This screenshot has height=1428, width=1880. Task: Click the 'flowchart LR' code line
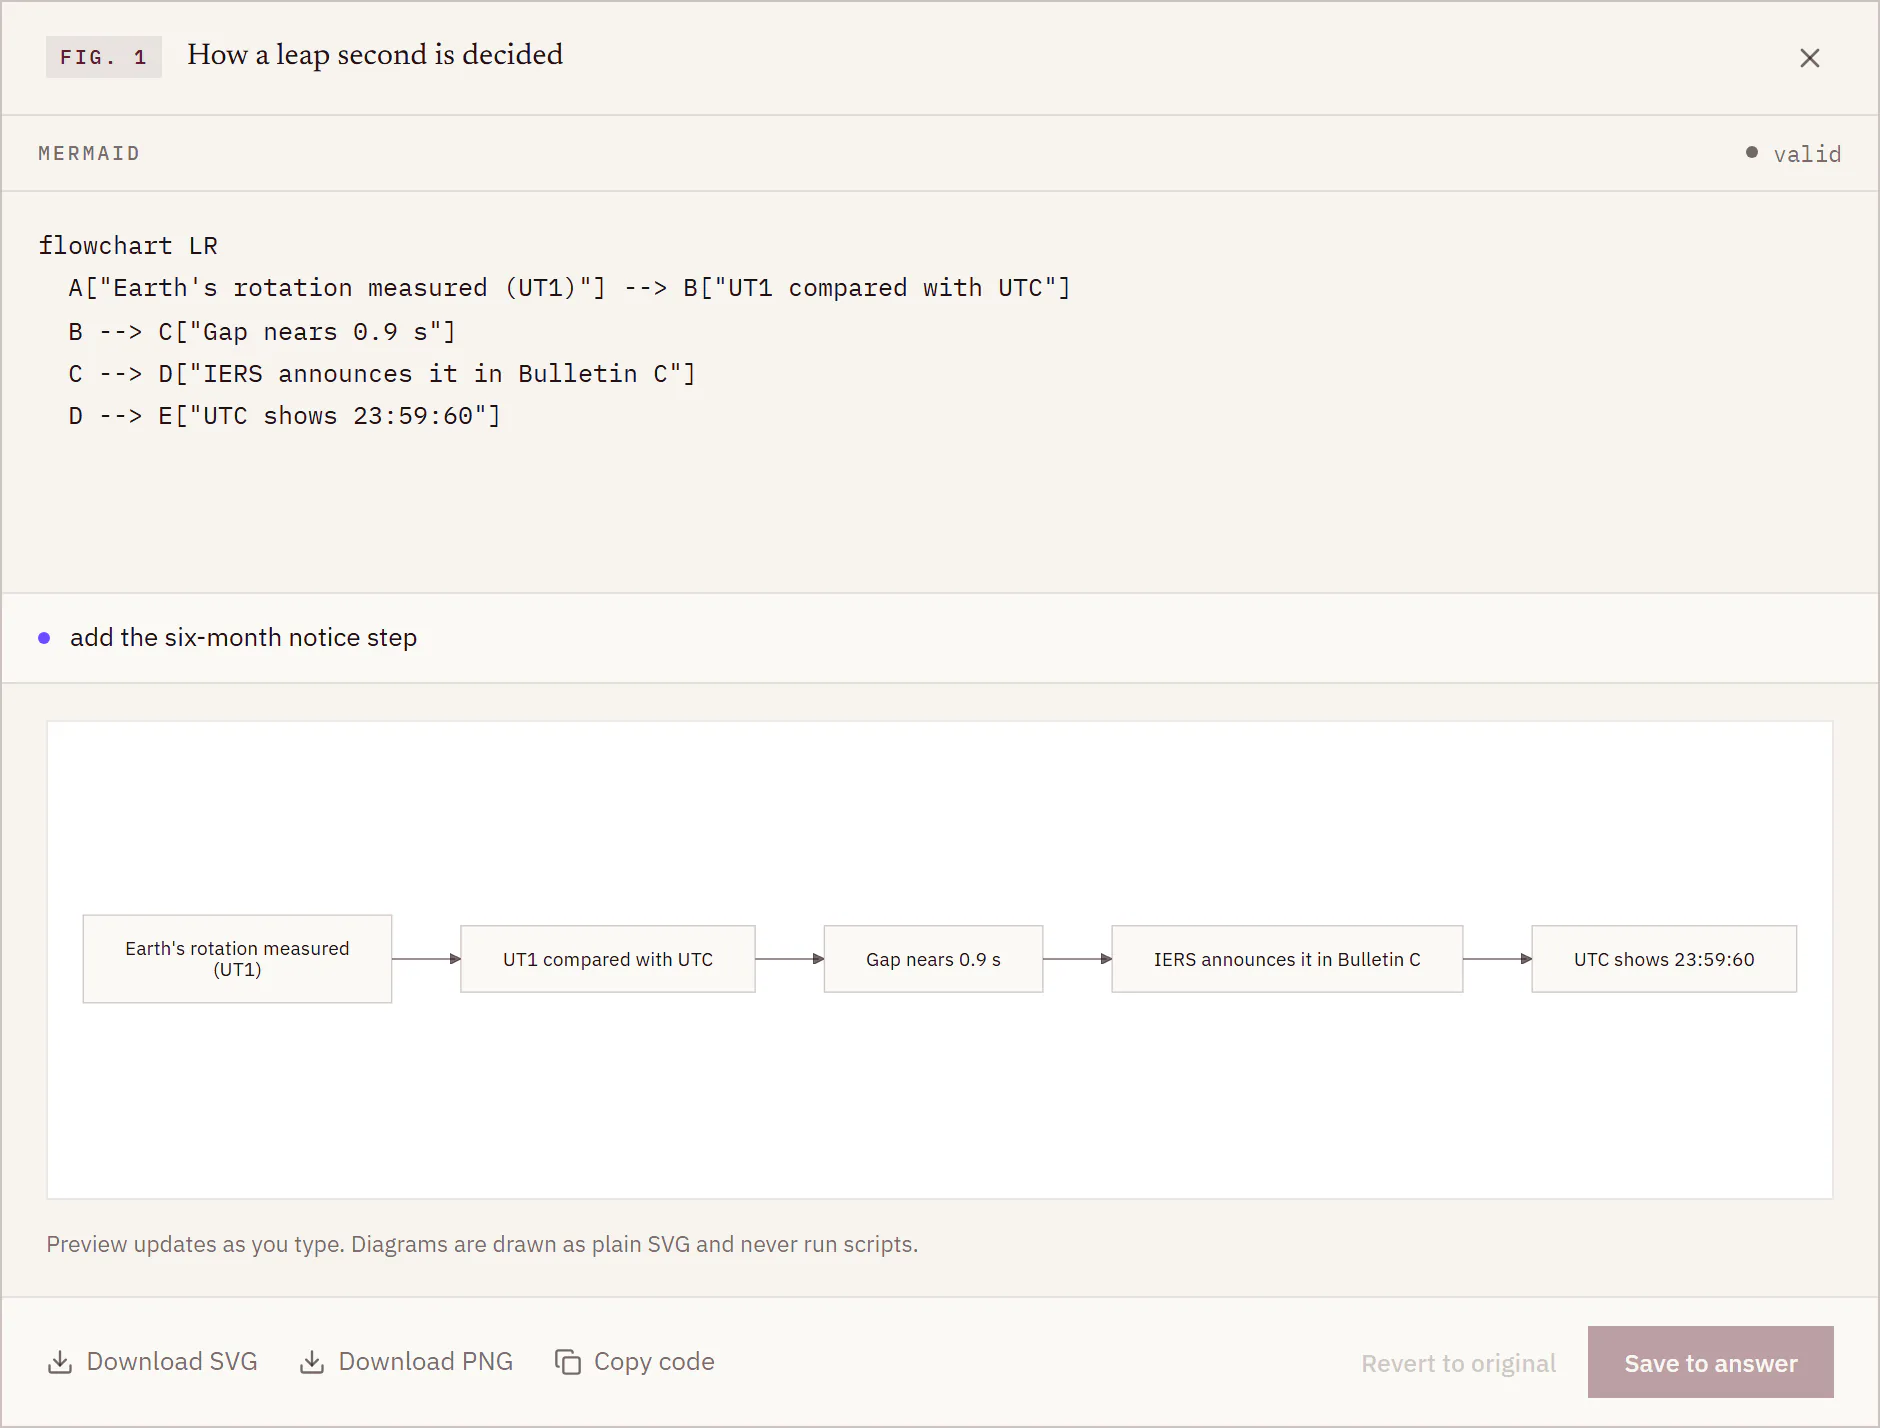coord(128,246)
